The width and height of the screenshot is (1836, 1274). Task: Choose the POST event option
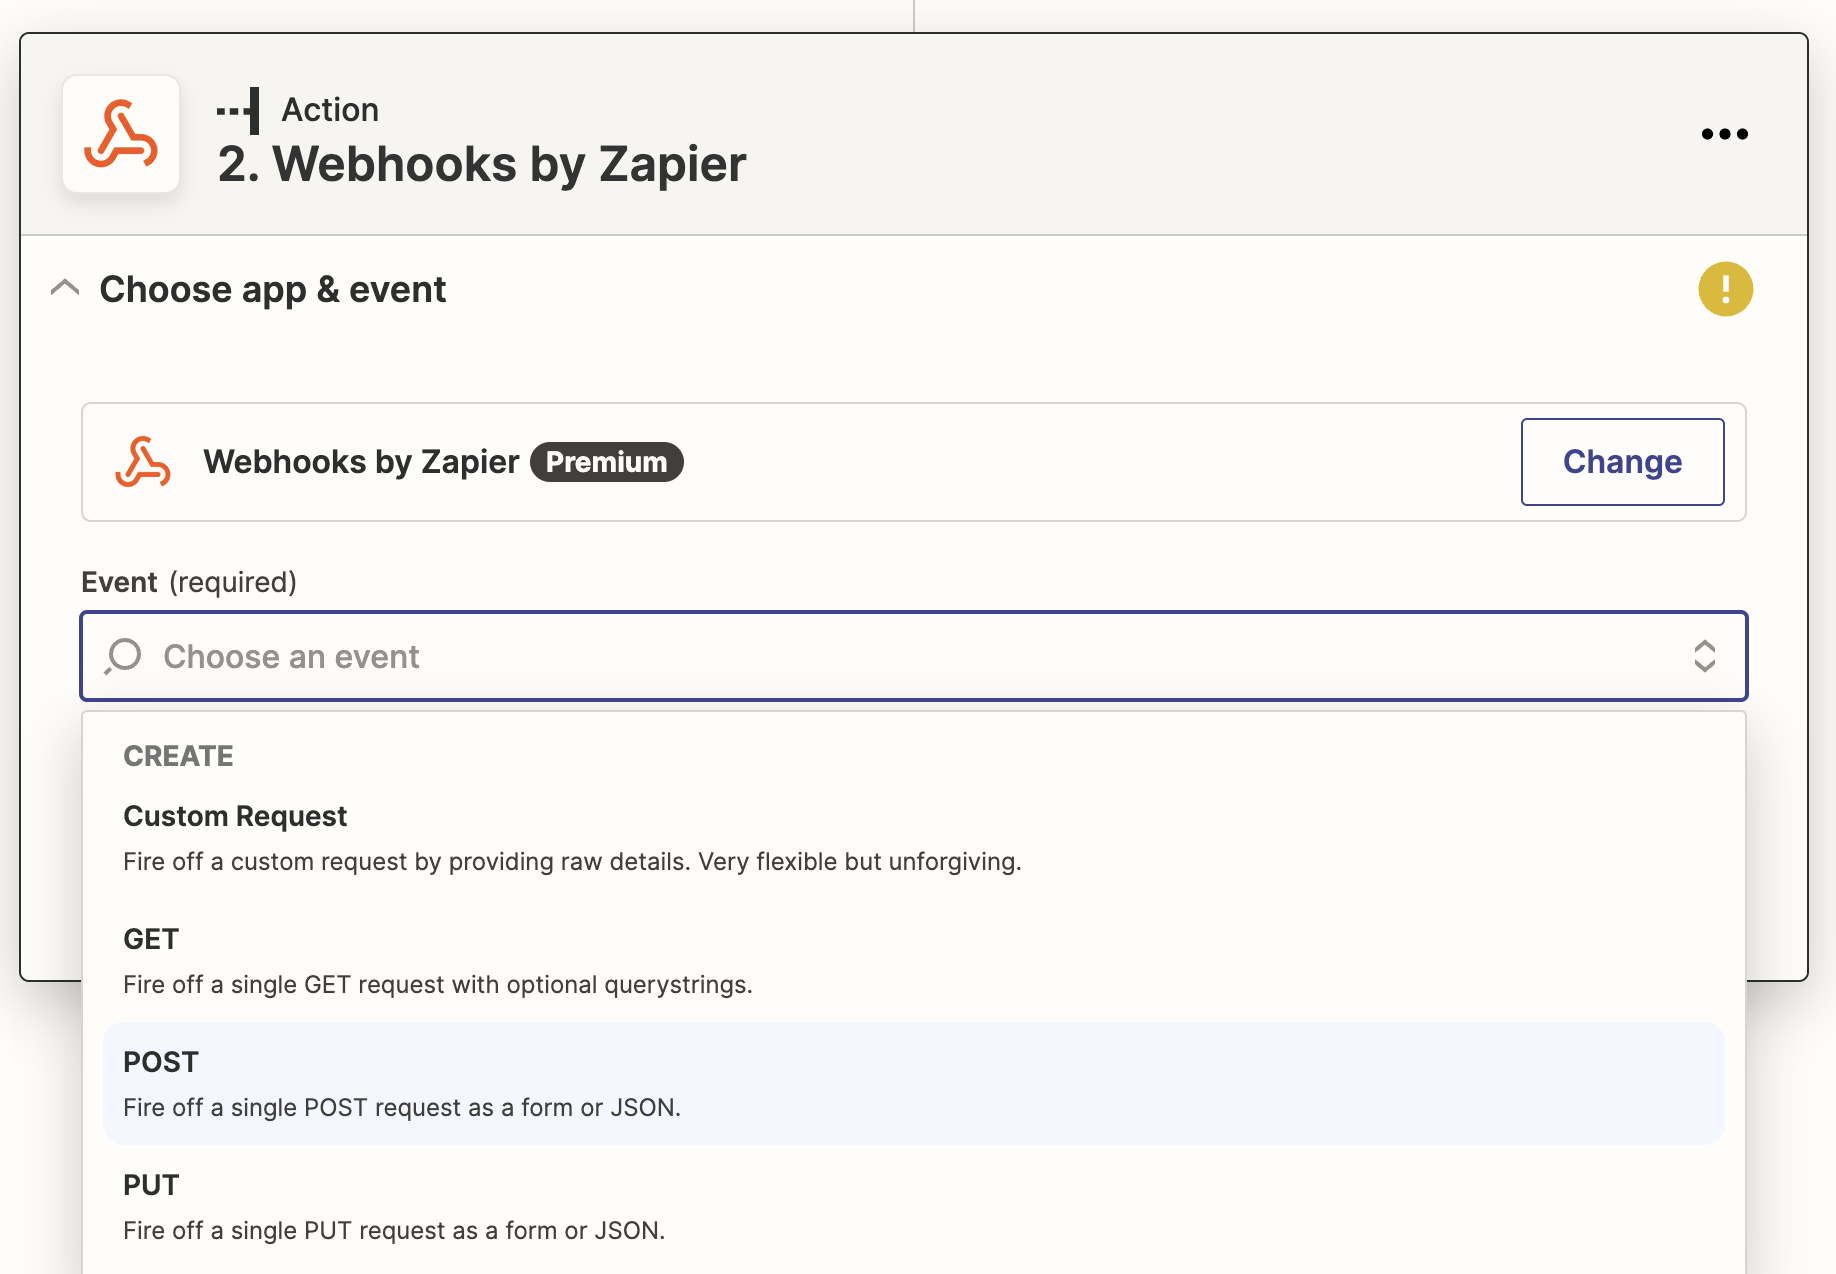914,1084
